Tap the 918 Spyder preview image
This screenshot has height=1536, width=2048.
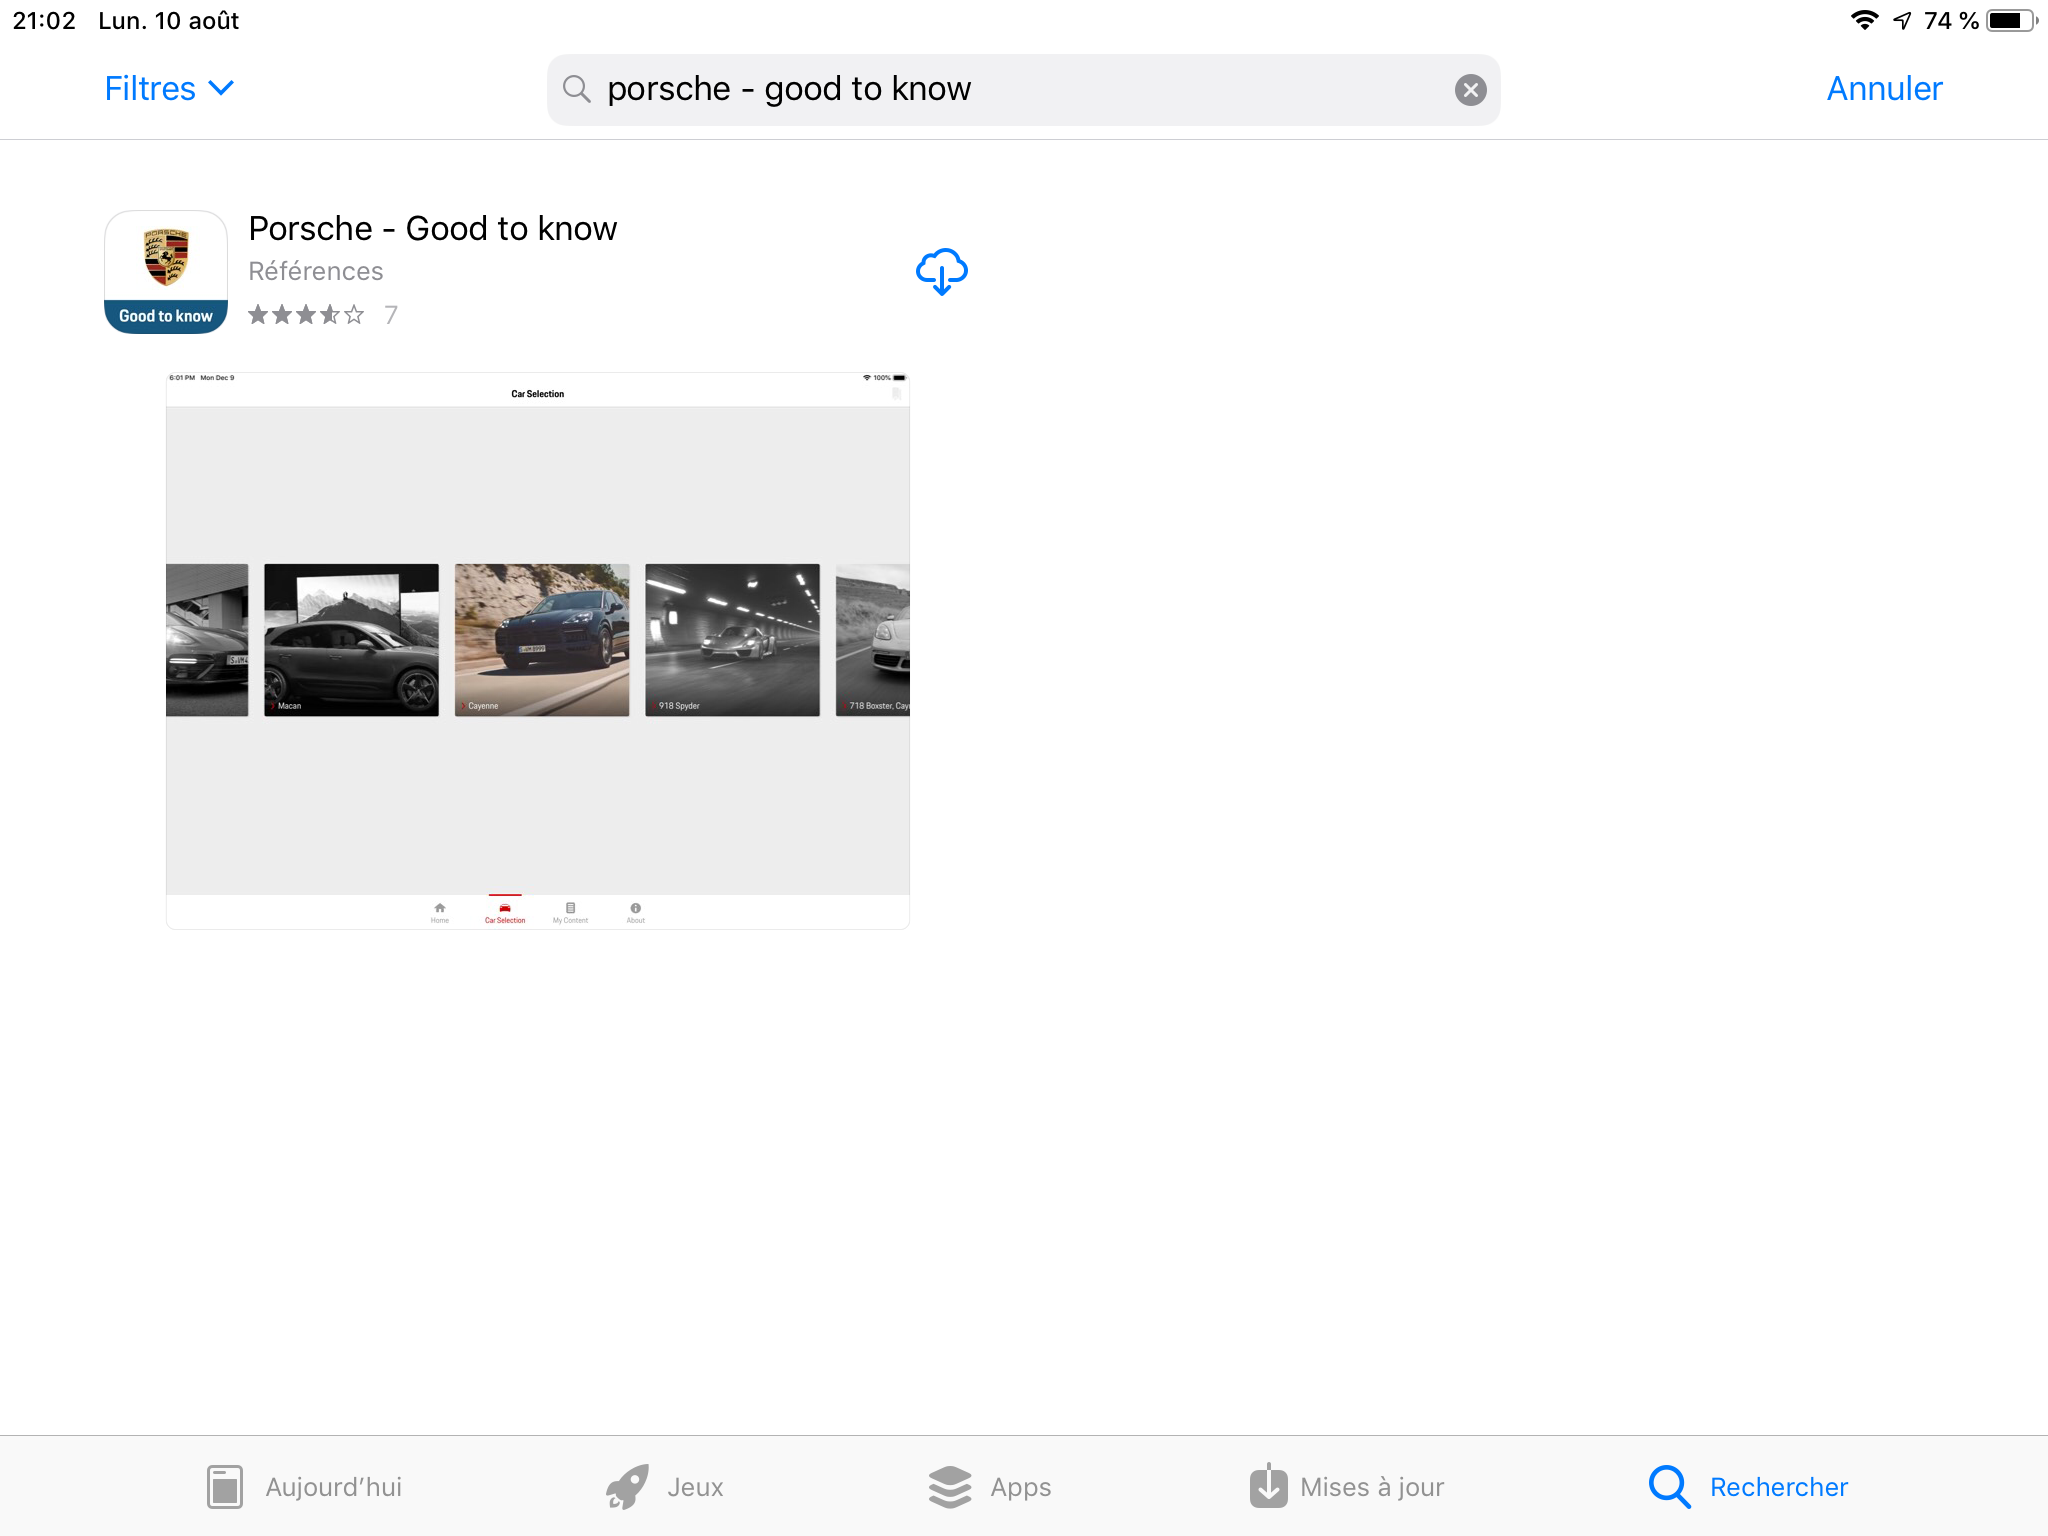pos(732,640)
